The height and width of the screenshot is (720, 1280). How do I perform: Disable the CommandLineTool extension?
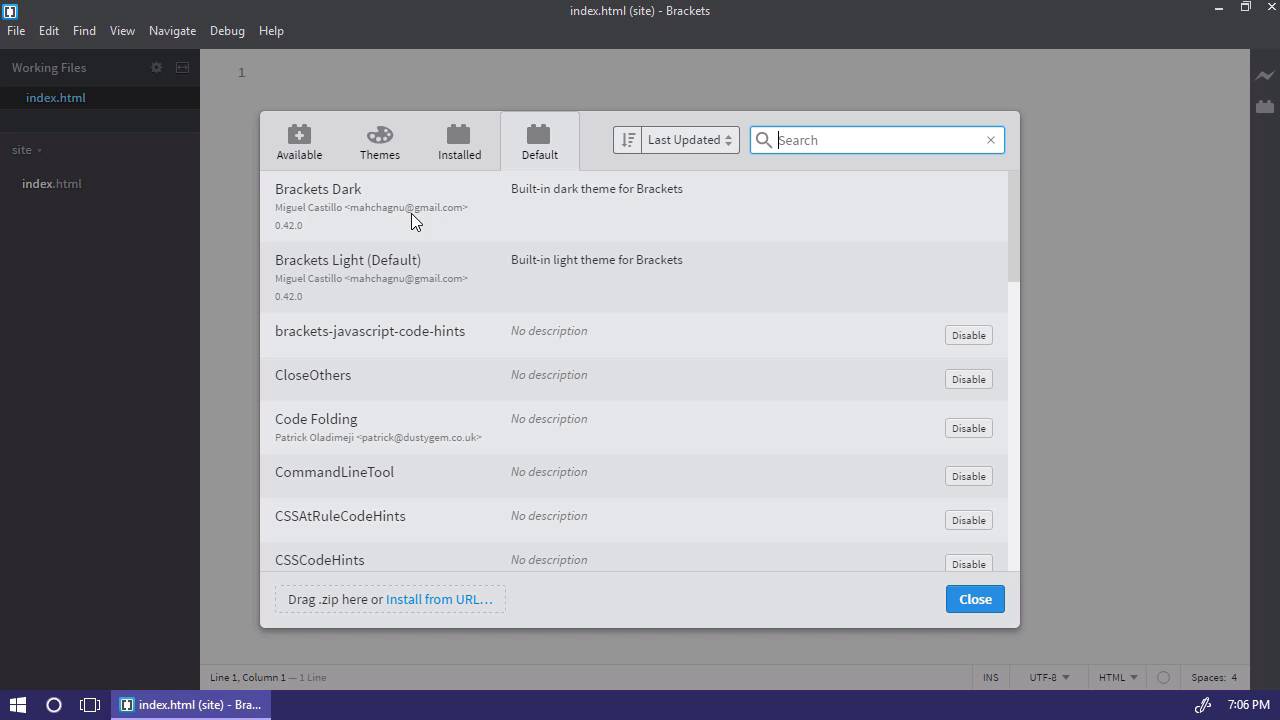tap(968, 476)
